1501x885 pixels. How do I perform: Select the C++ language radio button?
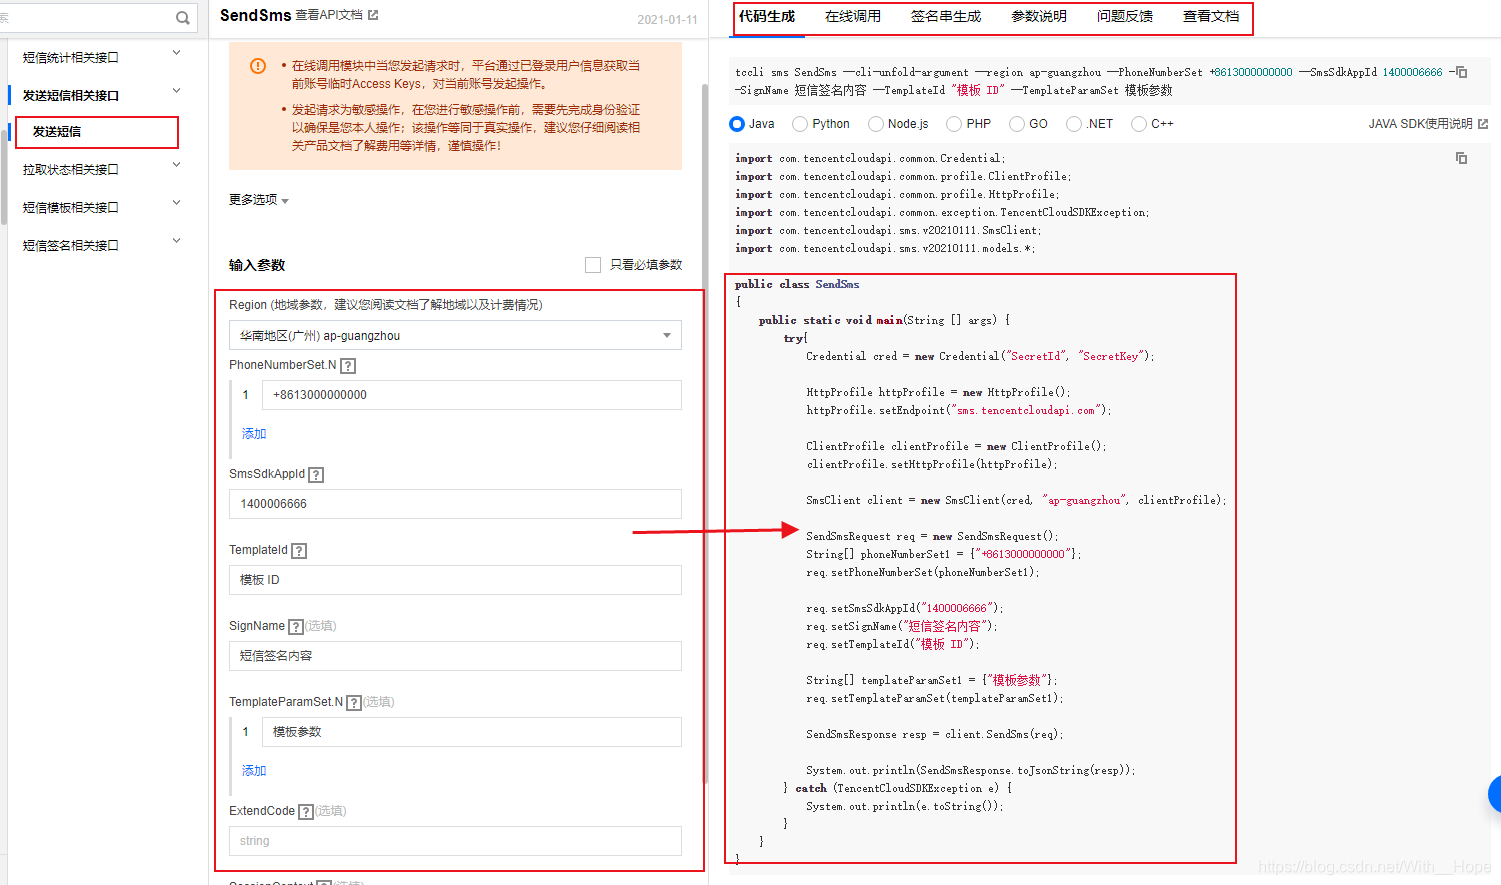click(1139, 124)
